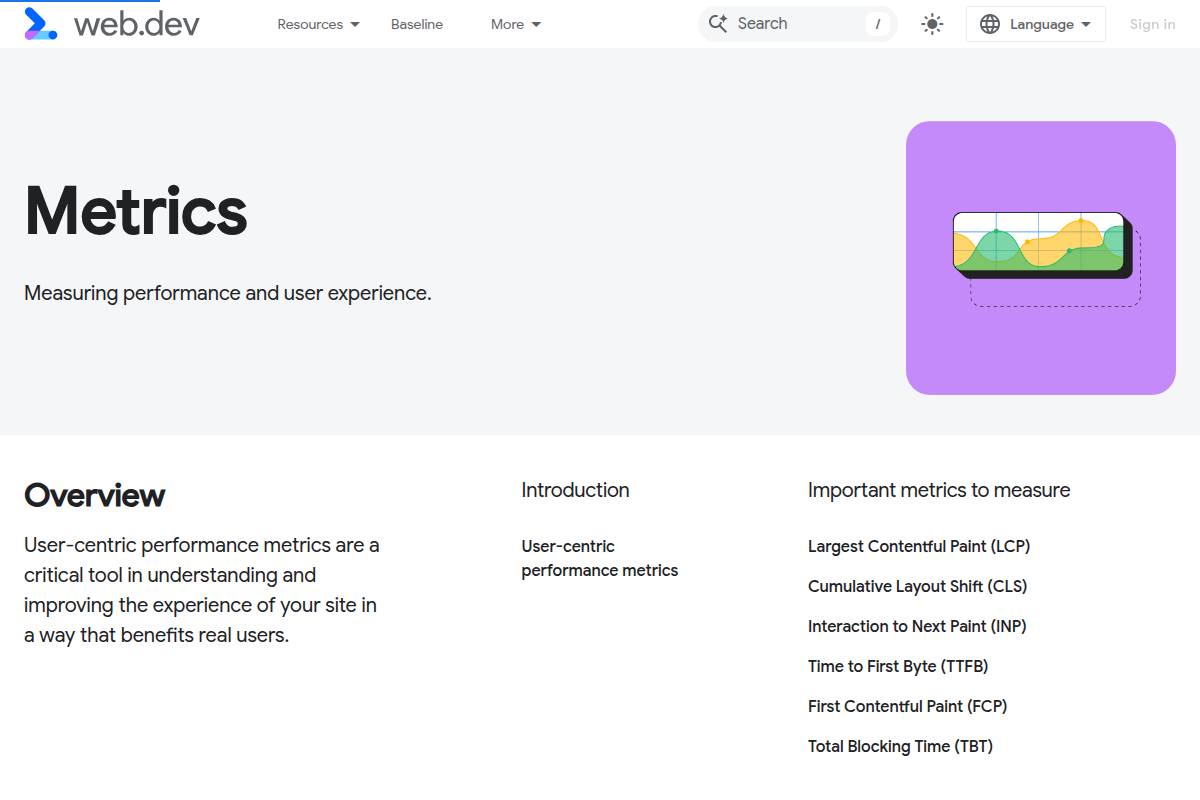
Task: Click the Sign in control
Action: coord(1152,24)
